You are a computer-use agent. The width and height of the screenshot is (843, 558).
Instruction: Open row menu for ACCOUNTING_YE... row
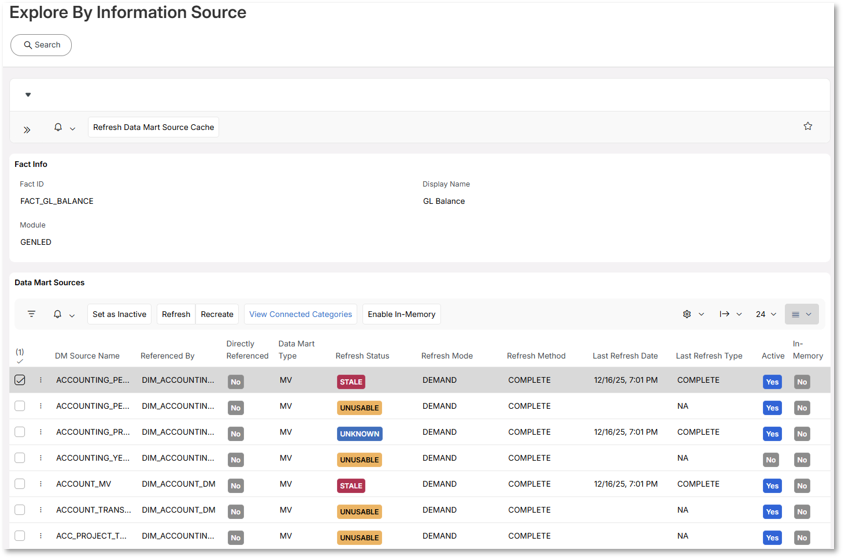41,458
